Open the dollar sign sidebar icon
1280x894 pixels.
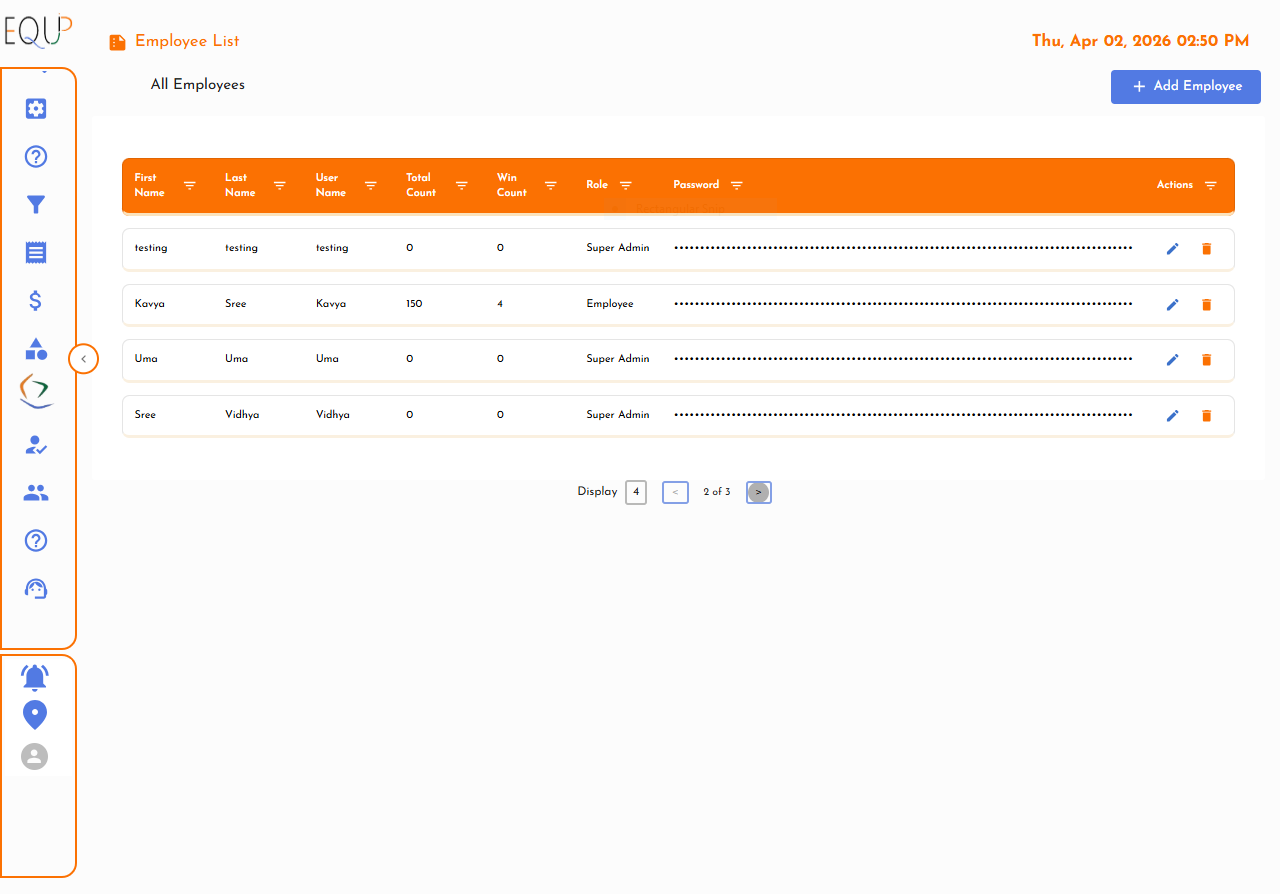pyautogui.click(x=36, y=300)
